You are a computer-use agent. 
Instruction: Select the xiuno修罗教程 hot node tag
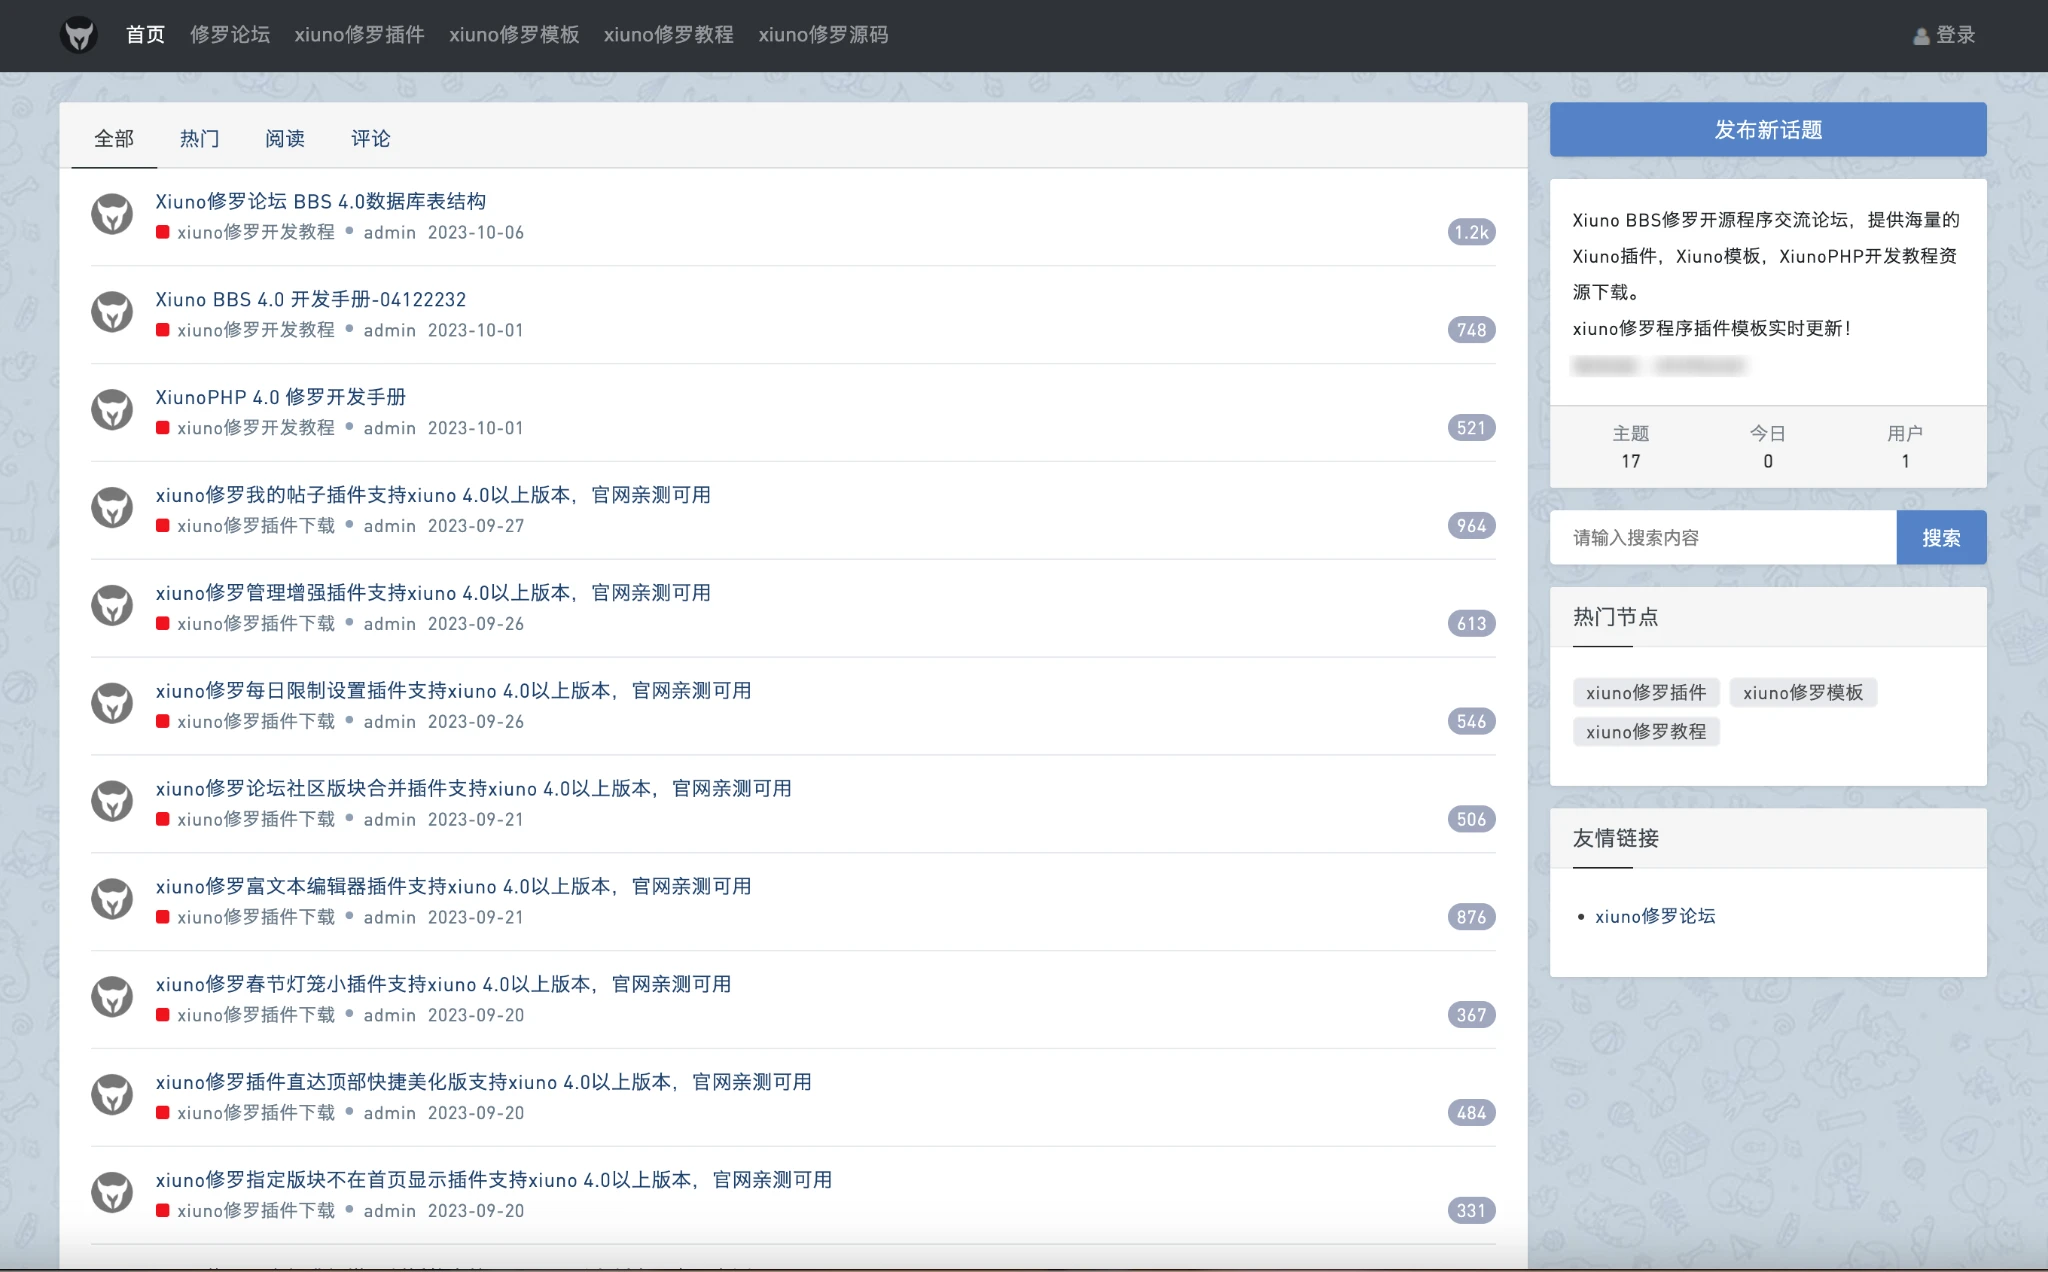[x=1645, y=732]
